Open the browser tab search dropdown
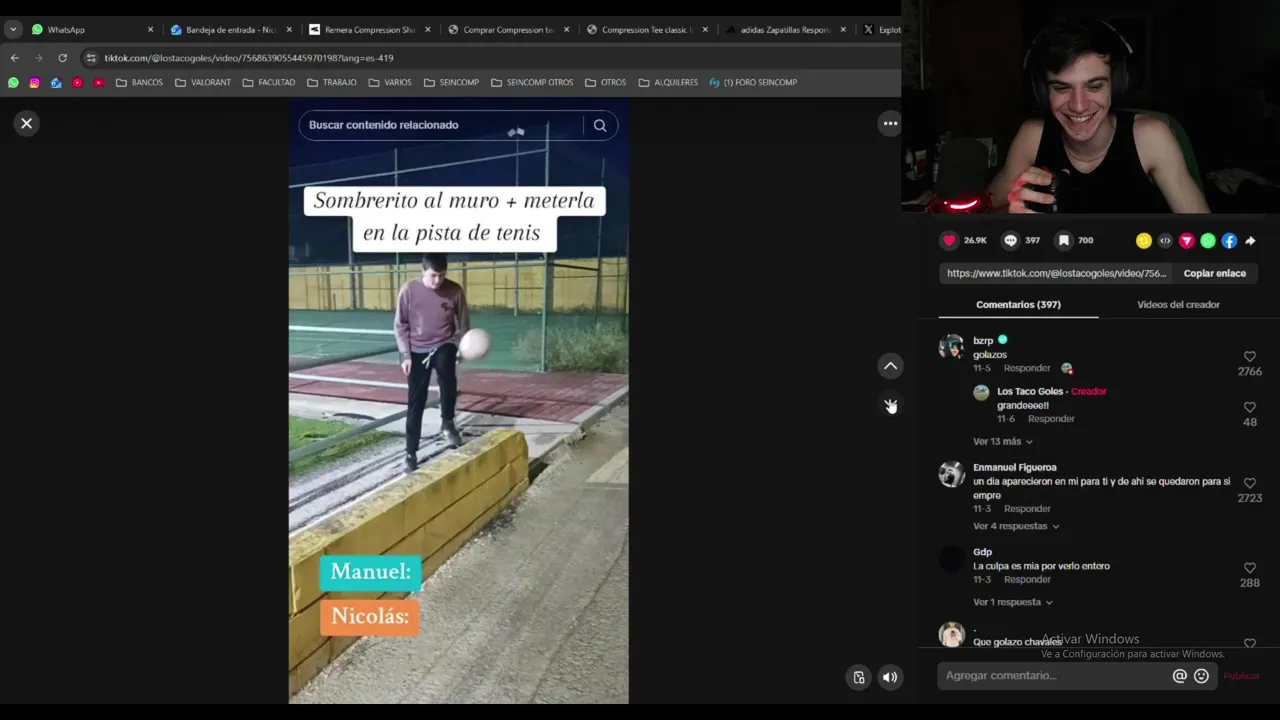Viewport: 1280px width, 720px height. (13, 30)
